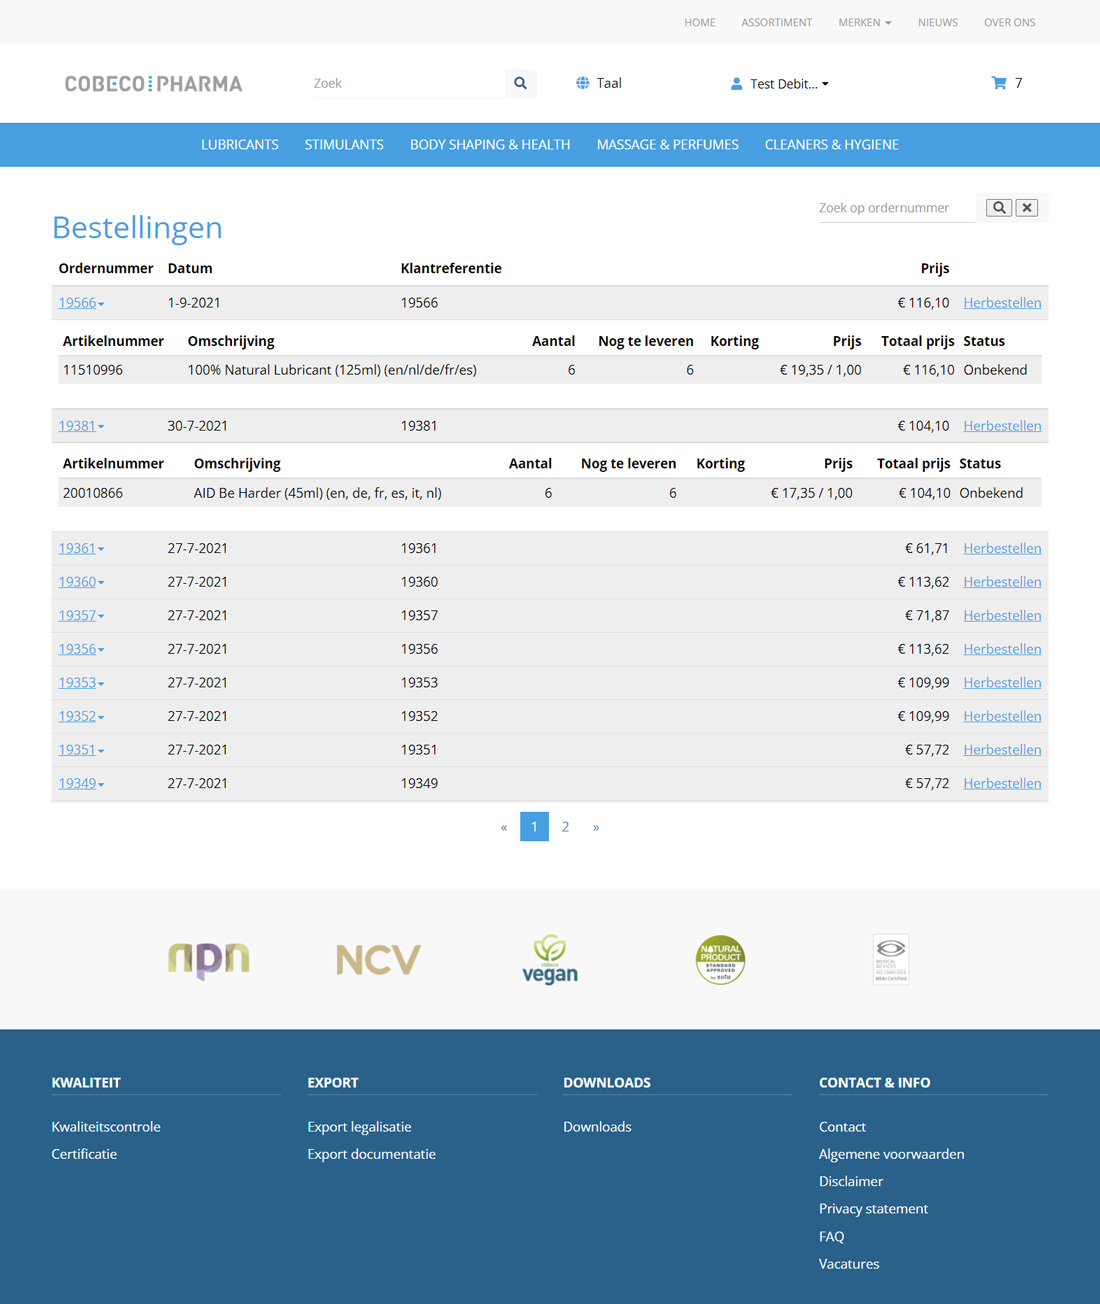
Task: Click the NCV logo
Action: coord(378,960)
